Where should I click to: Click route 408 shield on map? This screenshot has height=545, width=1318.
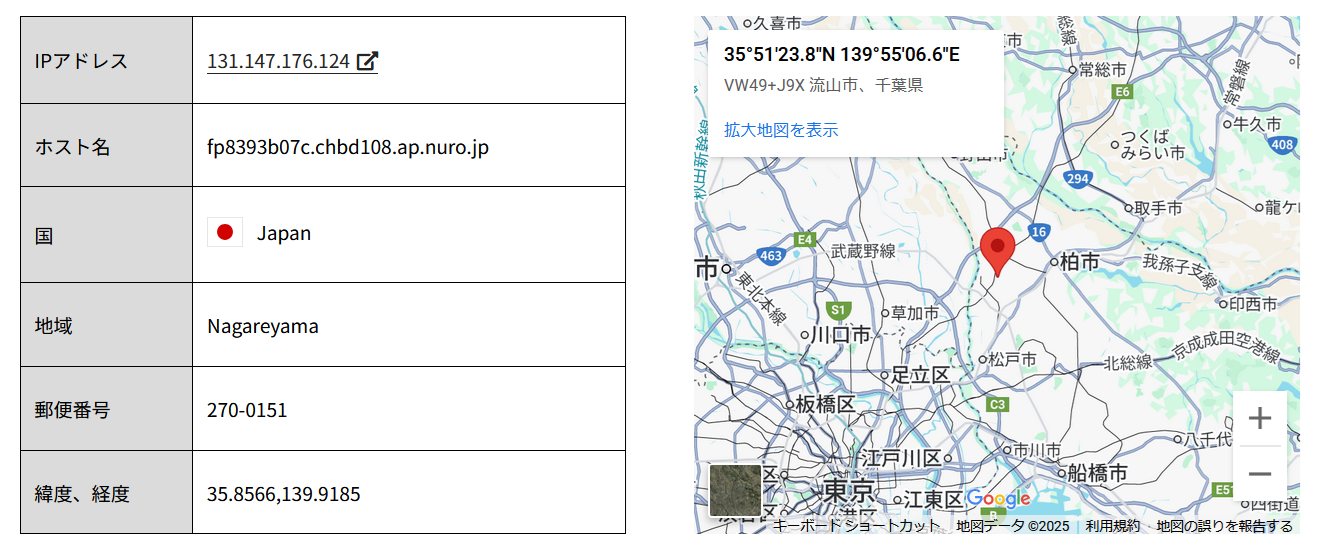1283,145
